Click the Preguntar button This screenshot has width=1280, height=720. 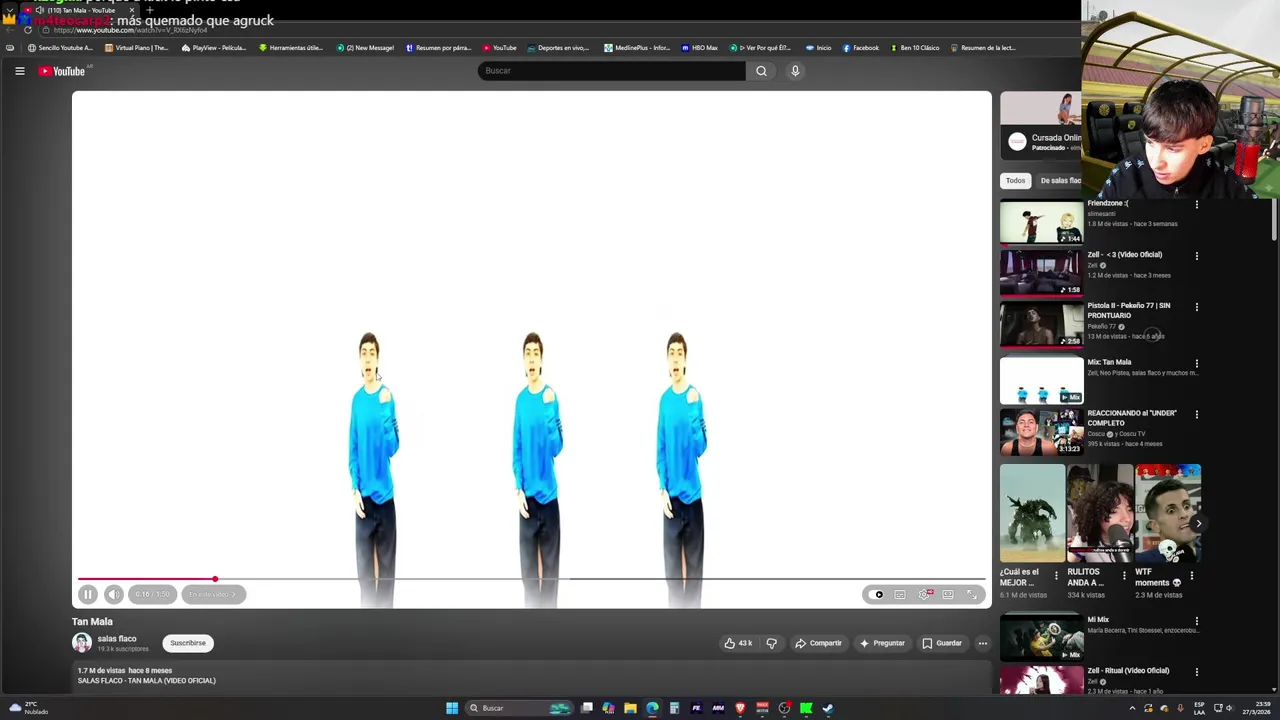click(x=882, y=643)
